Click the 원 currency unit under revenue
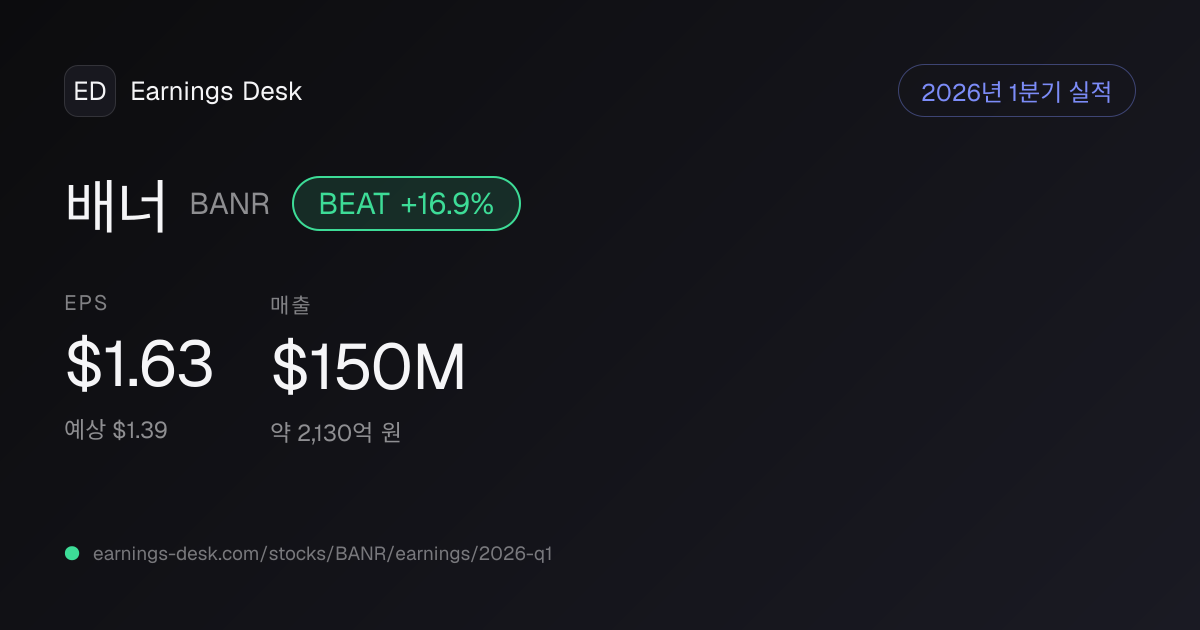 pos(391,433)
